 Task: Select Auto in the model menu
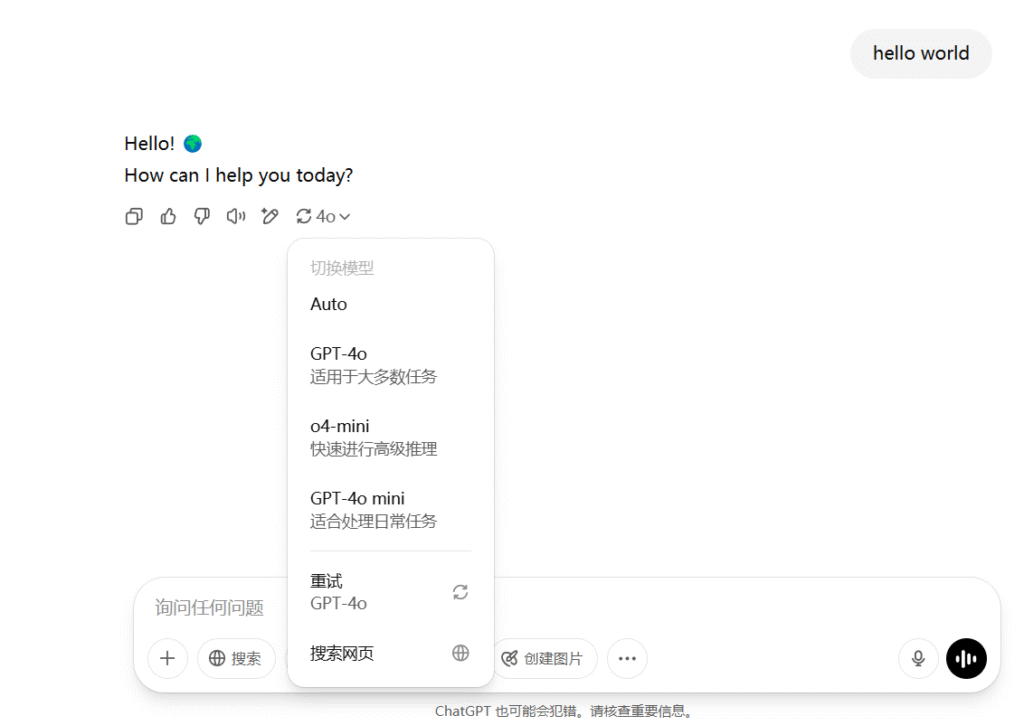pyautogui.click(x=391, y=304)
